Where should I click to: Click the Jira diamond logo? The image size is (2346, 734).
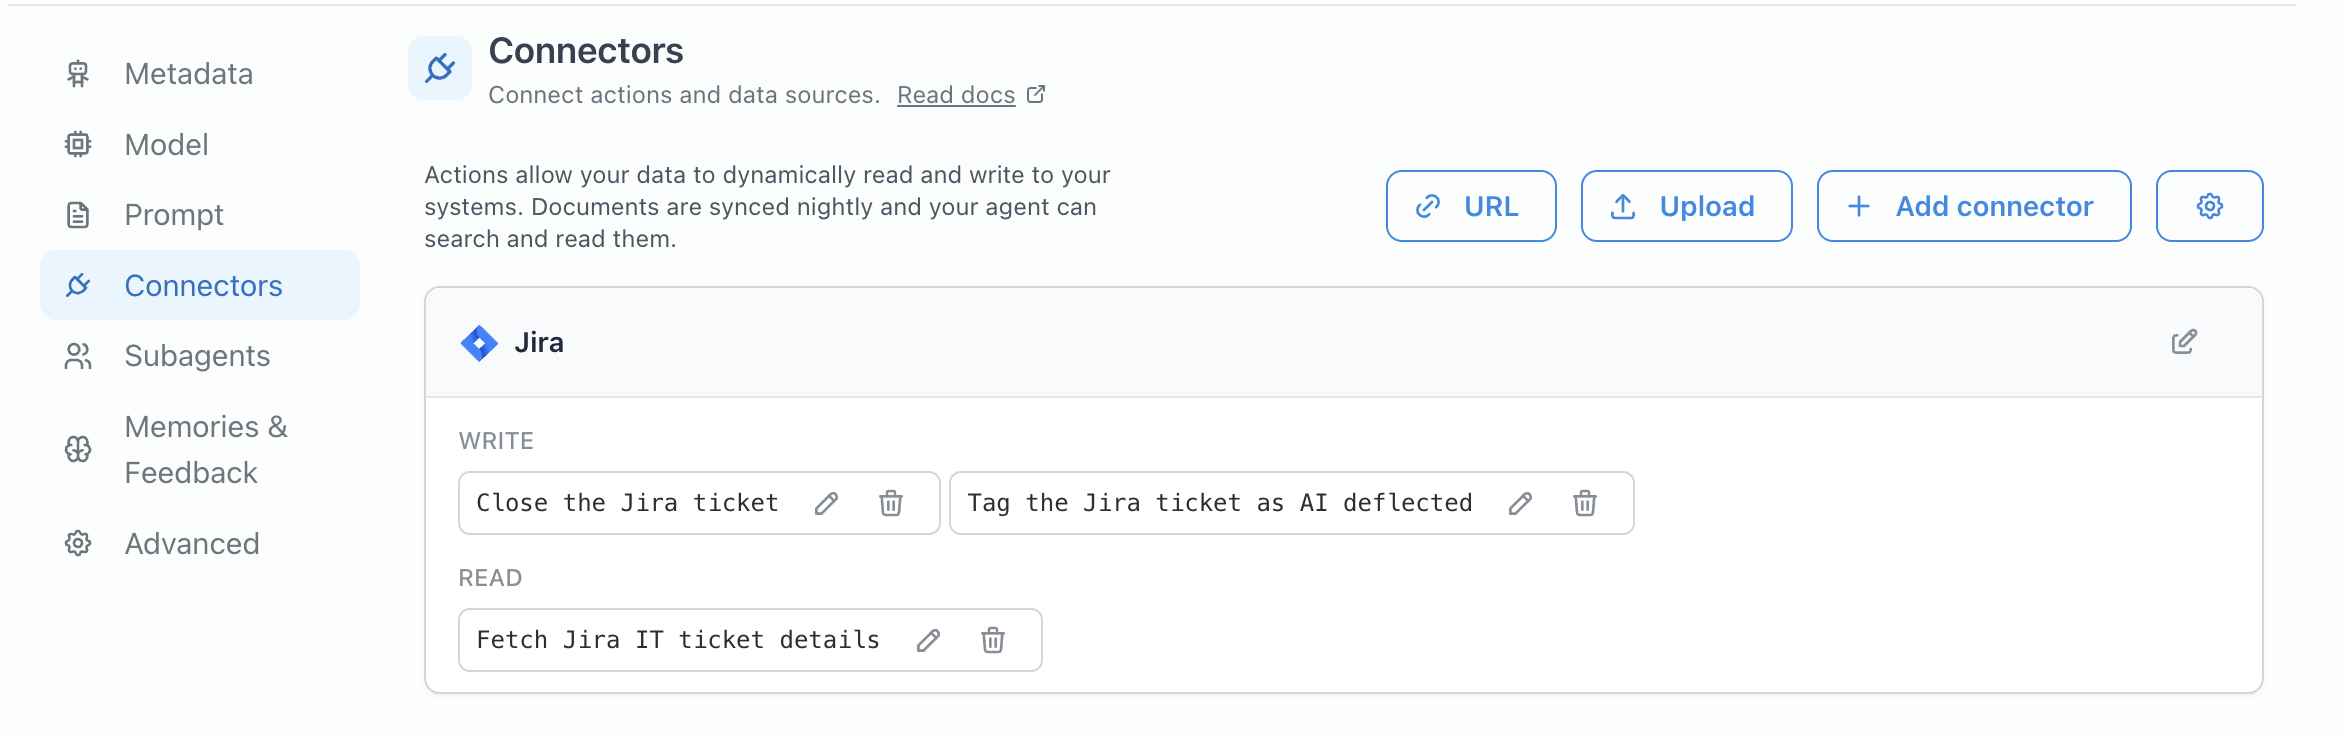(x=479, y=343)
